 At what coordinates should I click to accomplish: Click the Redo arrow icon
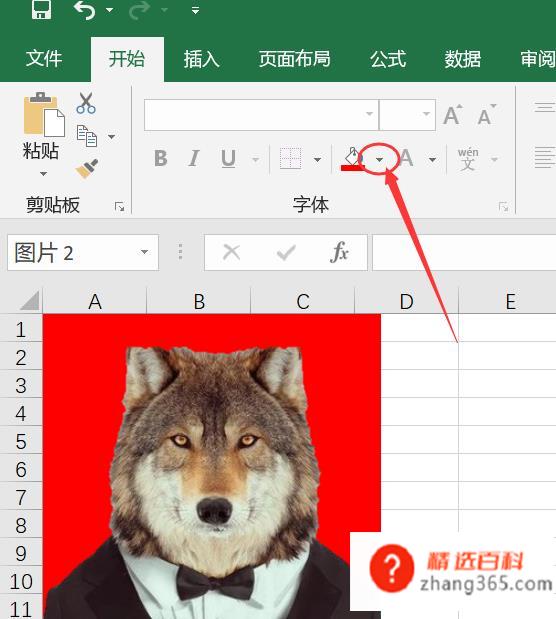(x=139, y=11)
